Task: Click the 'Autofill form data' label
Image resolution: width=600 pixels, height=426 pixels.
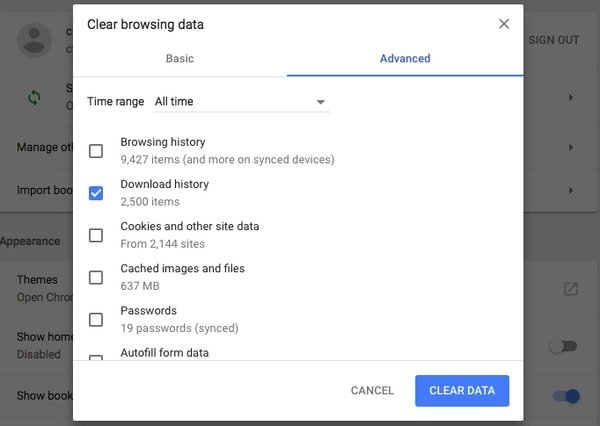Action: (x=165, y=353)
